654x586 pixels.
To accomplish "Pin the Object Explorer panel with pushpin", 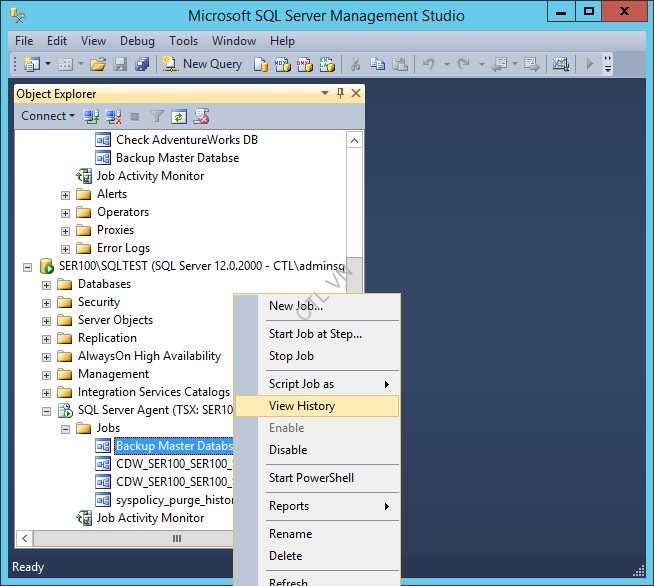I will [340, 93].
